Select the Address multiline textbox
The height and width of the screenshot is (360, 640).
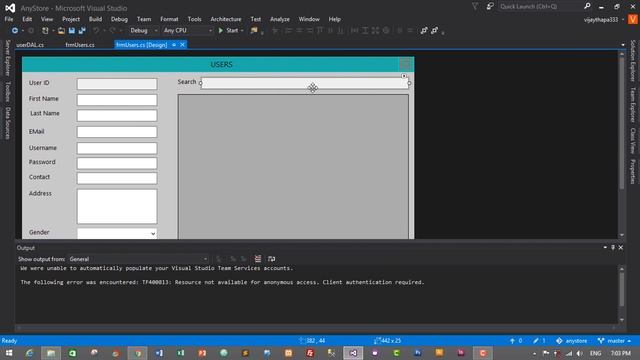point(117,206)
